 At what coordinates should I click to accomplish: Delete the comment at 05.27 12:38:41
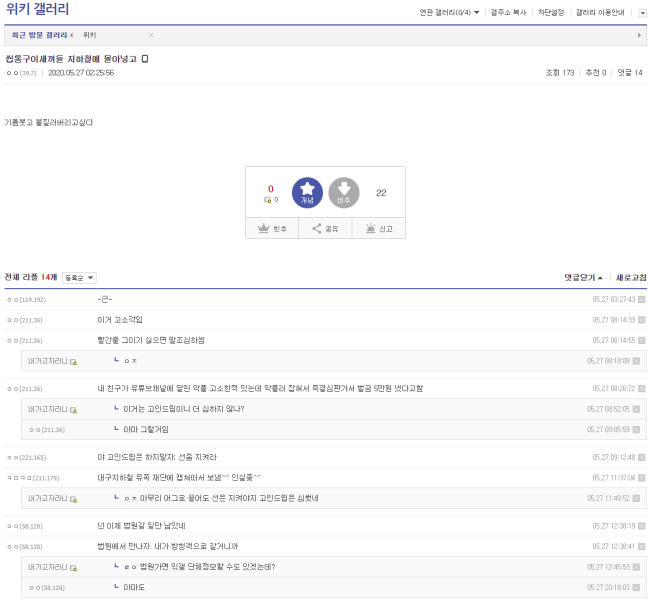click(x=642, y=546)
